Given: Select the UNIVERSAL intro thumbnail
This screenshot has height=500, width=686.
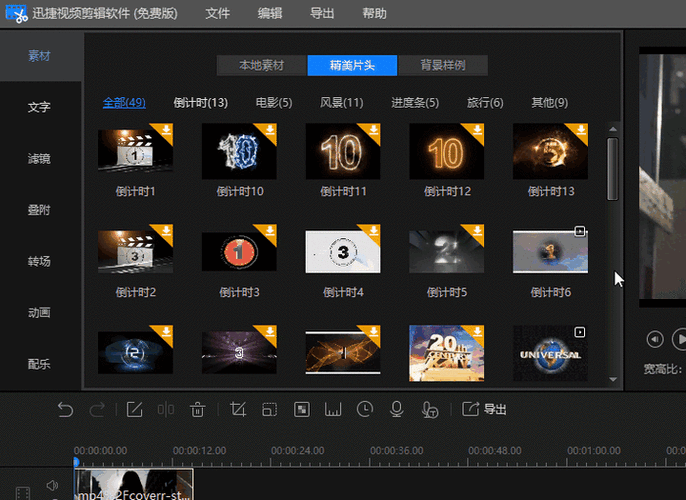Looking at the screenshot, I should [x=550, y=351].
